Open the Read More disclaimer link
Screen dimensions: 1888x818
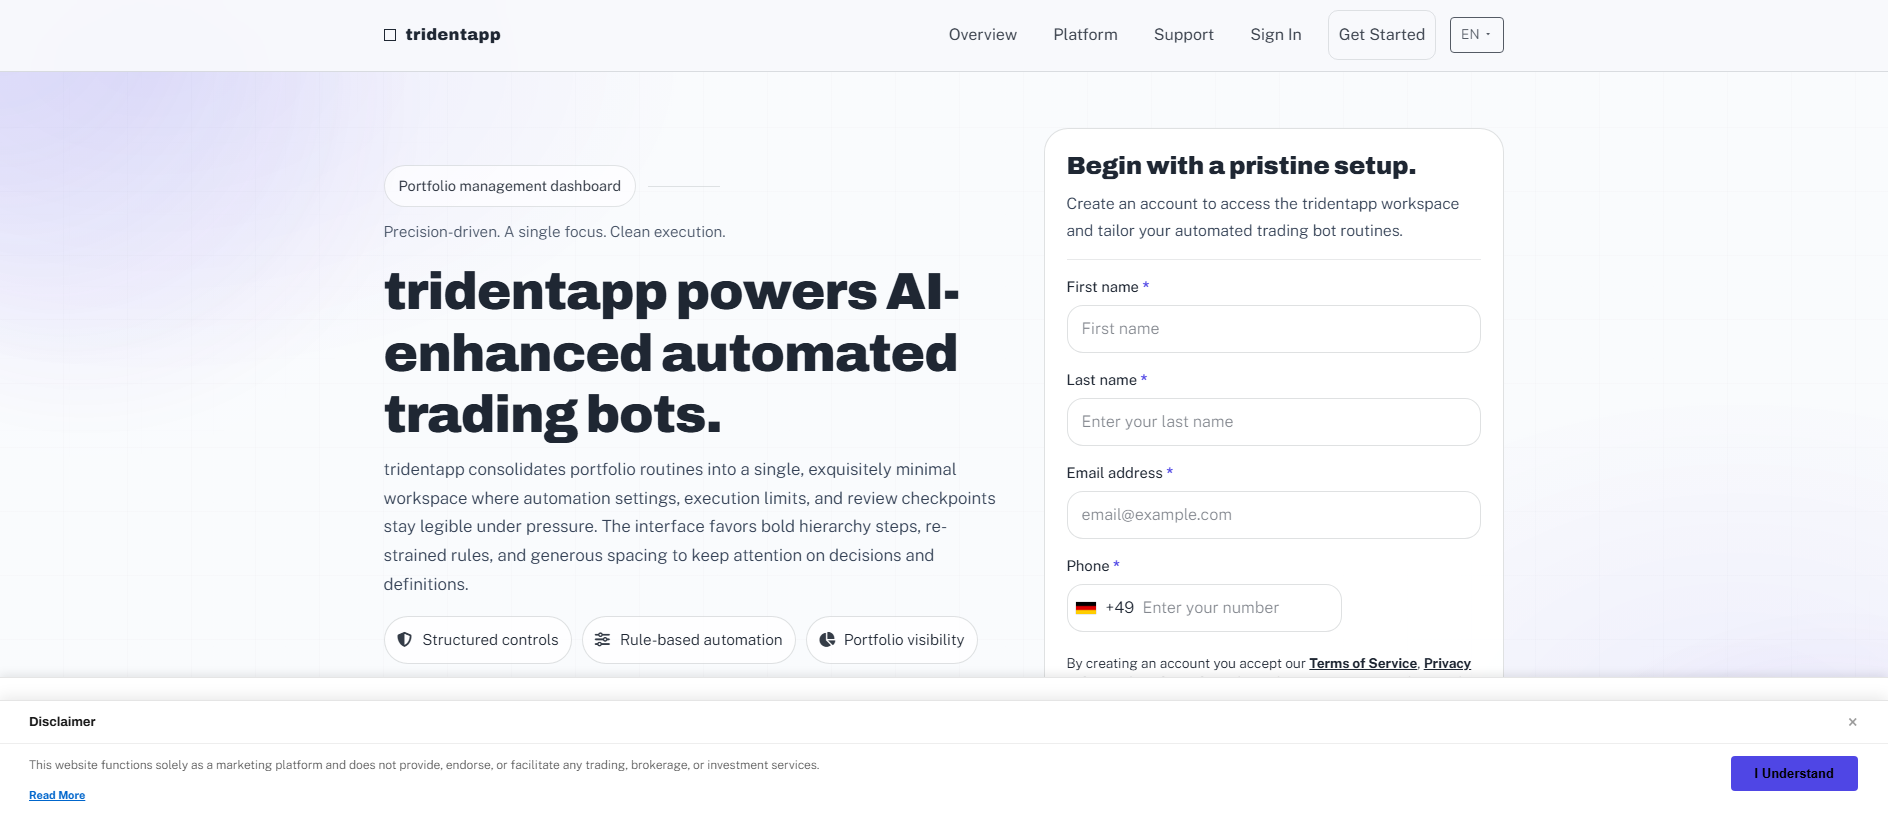pos(57,796)
